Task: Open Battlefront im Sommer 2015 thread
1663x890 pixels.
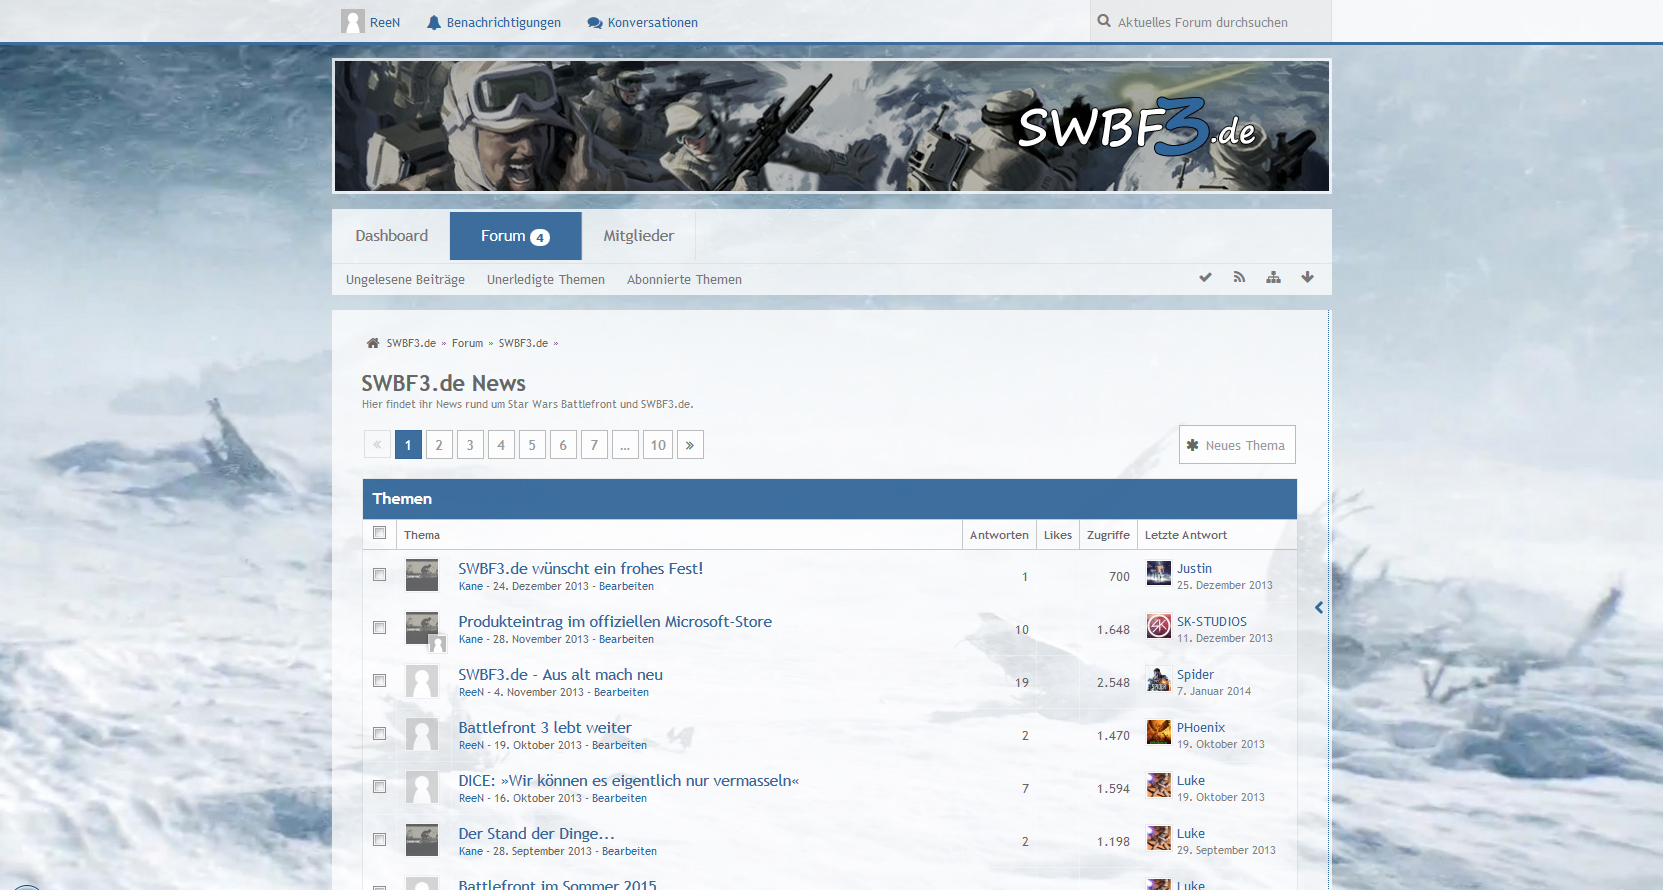Action: pyautogui.click(x=557, y=884)
